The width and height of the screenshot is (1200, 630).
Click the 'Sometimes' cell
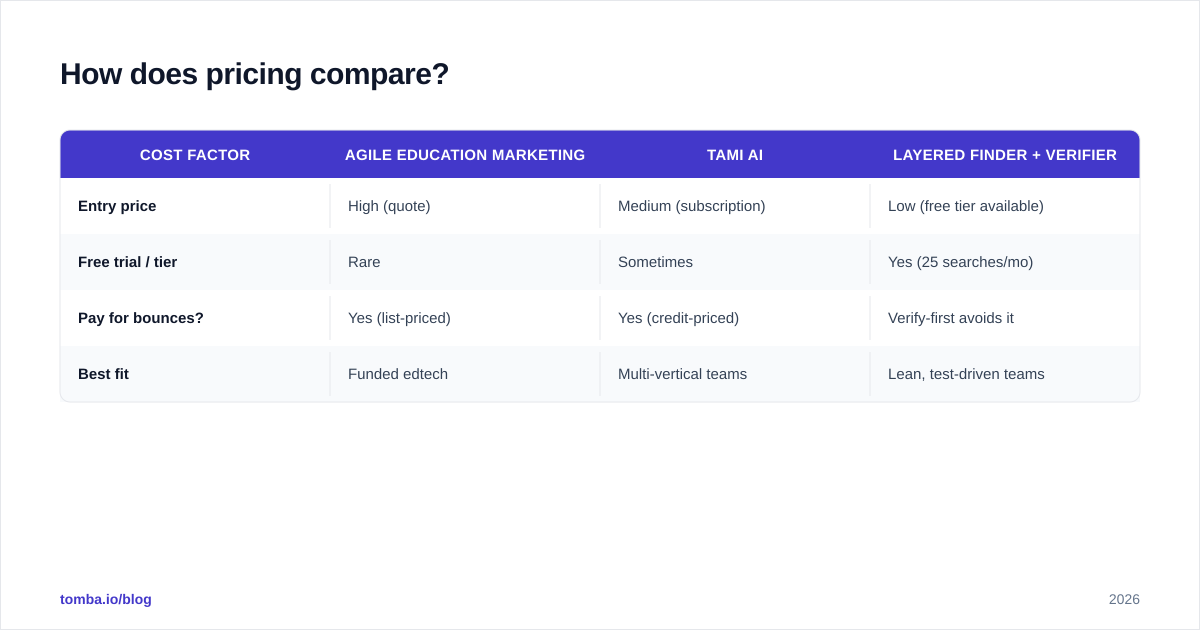click(x=655, y=262)
